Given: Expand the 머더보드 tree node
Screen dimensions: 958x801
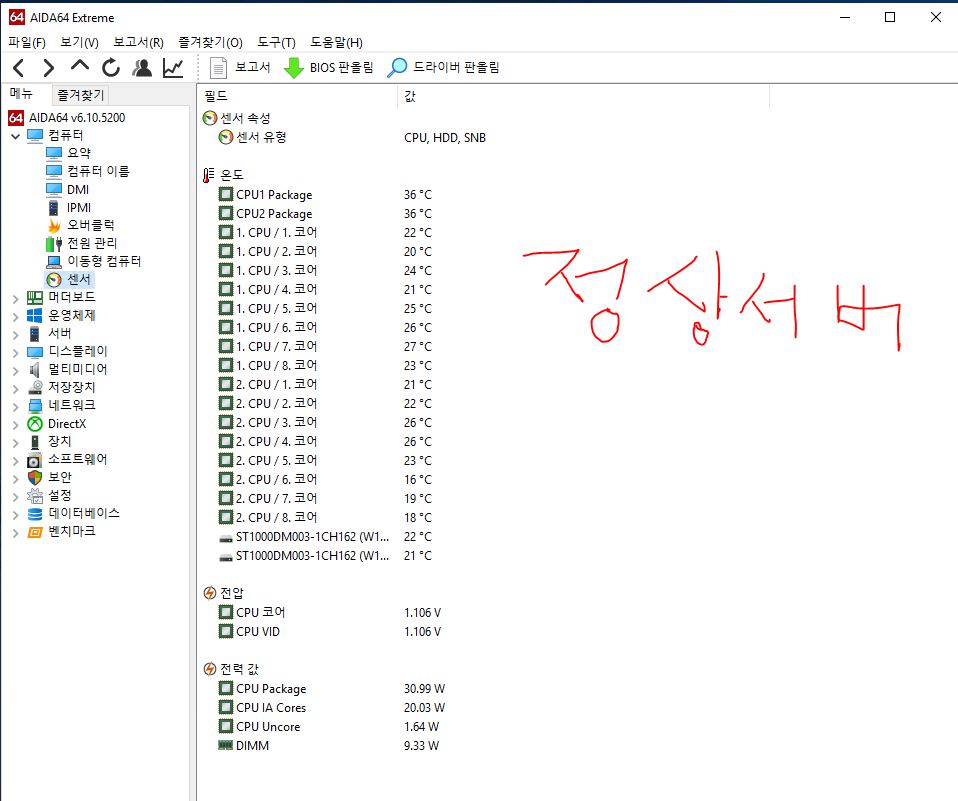Looking at the screenshot, I should point(16,298).
